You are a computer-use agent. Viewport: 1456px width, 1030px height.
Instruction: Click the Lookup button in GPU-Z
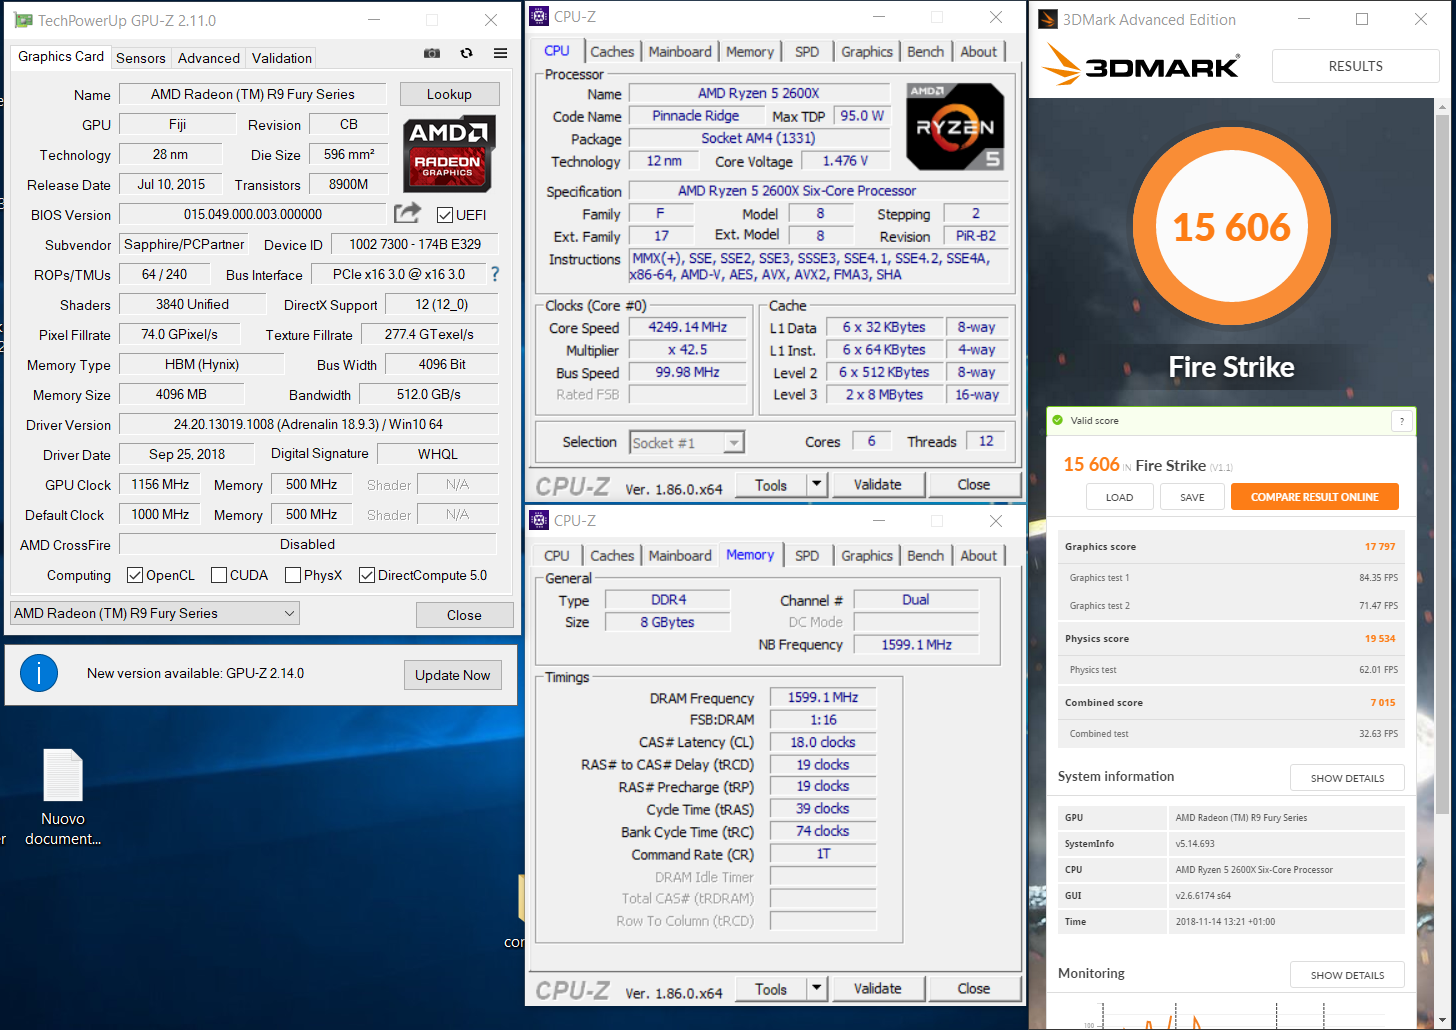pyautogui.click(x=449, y=94)
